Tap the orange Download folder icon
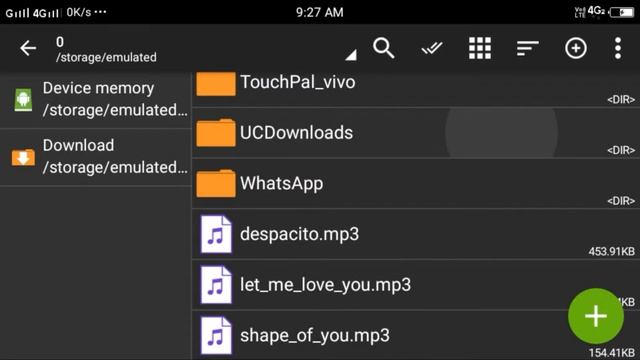The height and width of the screenshot is (360, 640). pos(23,157)
